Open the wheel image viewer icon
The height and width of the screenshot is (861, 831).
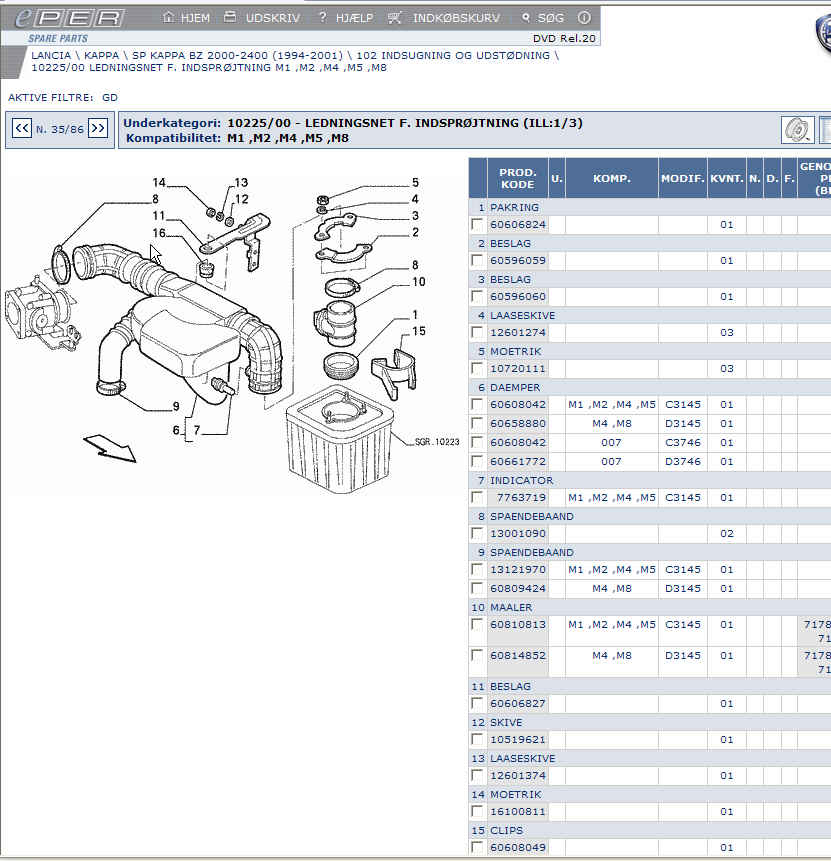coord(797,130)
